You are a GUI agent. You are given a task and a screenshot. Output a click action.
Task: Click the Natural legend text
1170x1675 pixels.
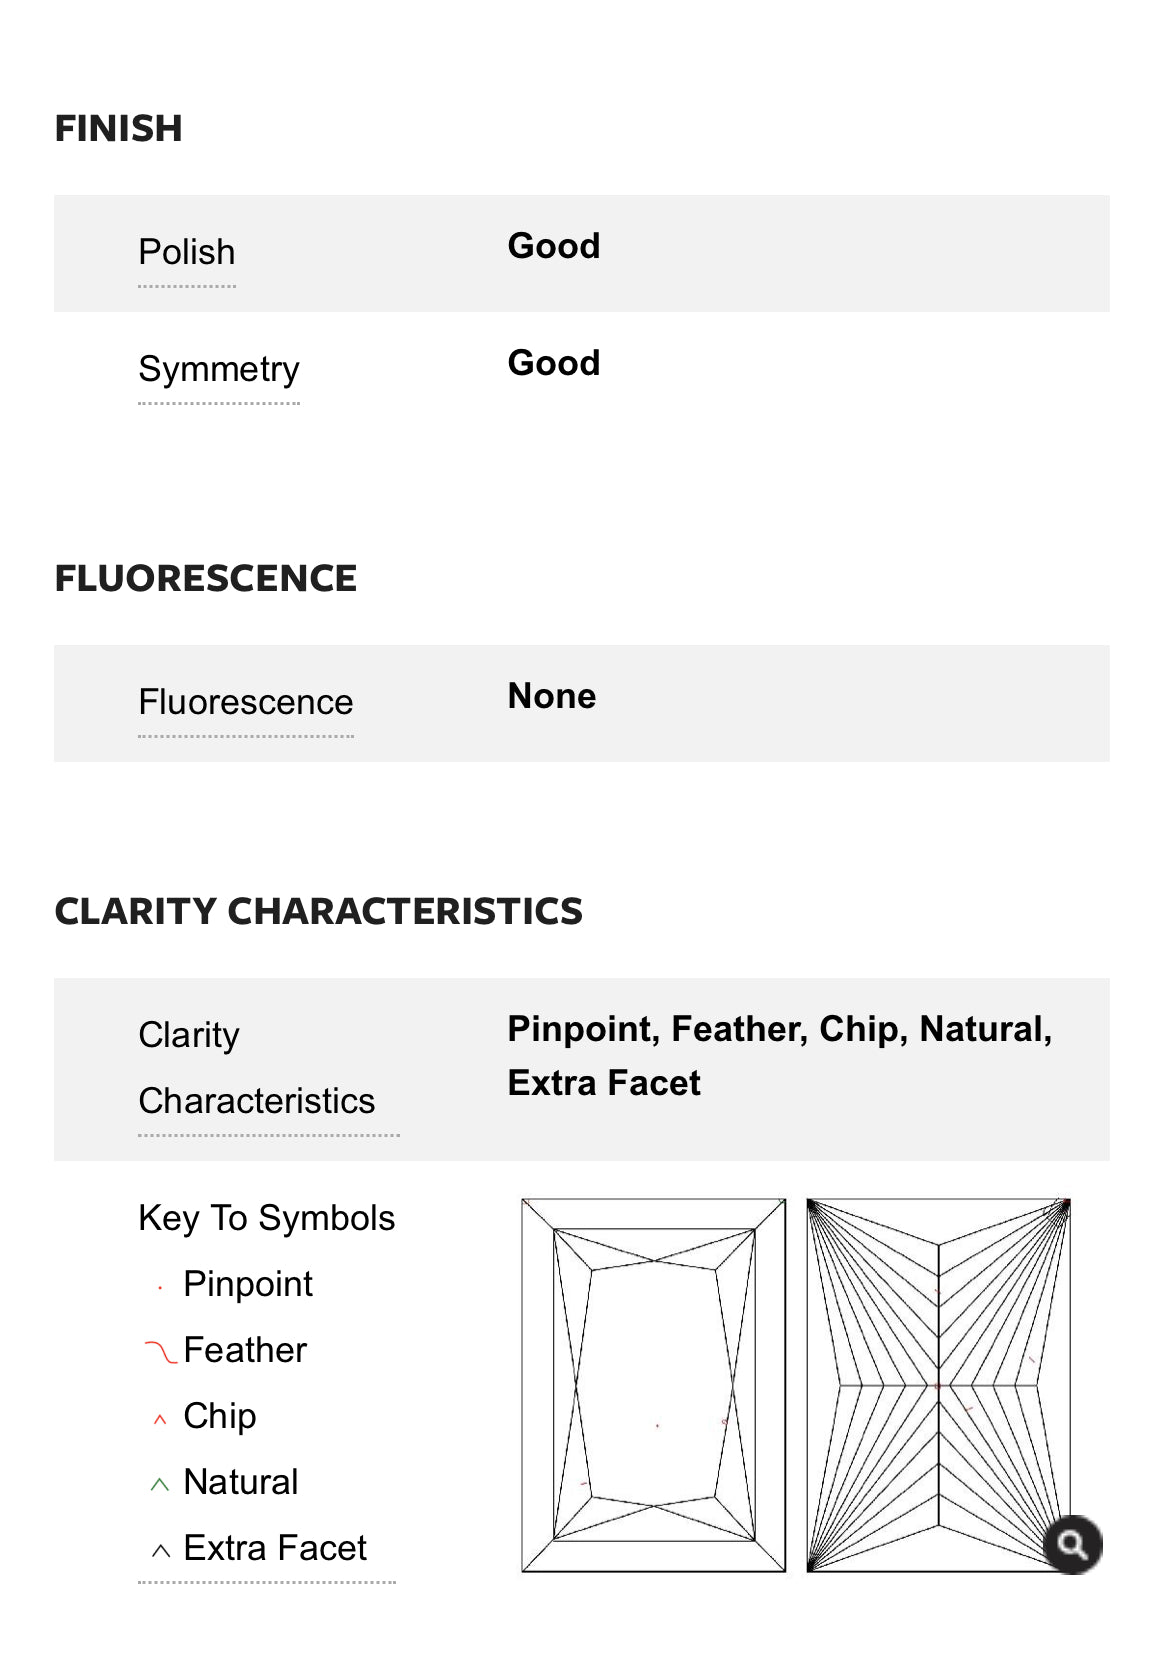(241, 1482)
